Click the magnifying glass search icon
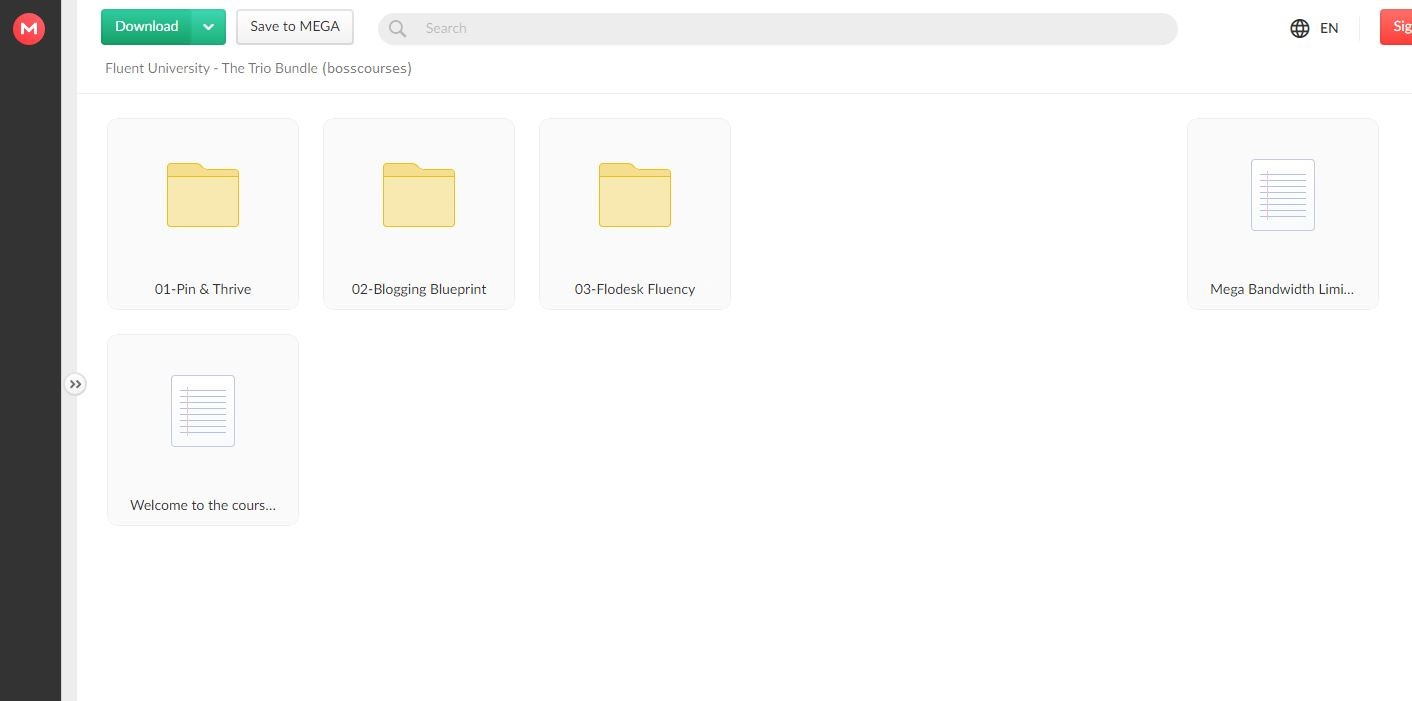Viewport: 1412px width, 701px height. (x=397, y=29)
